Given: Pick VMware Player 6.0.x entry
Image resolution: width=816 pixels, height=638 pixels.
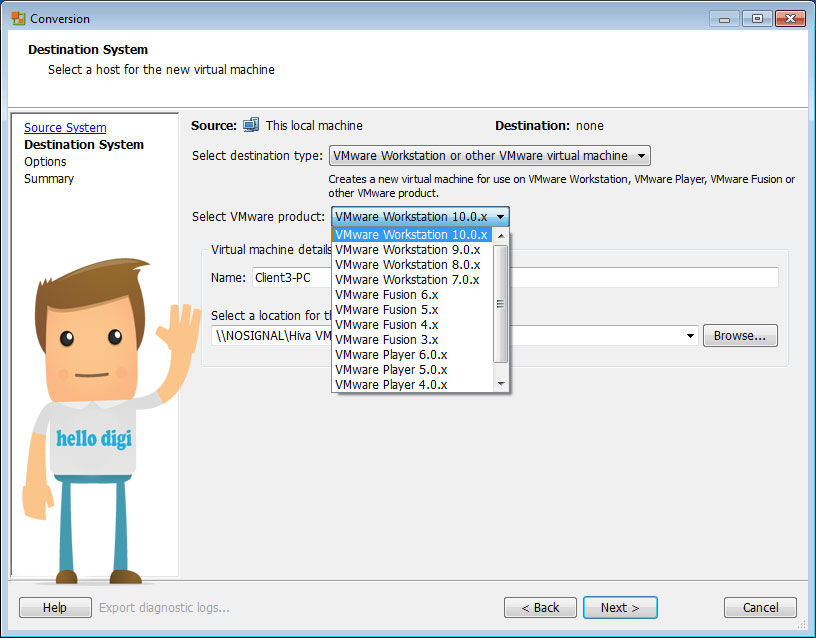Looking at the screenshot, I should tap(412, 355).
